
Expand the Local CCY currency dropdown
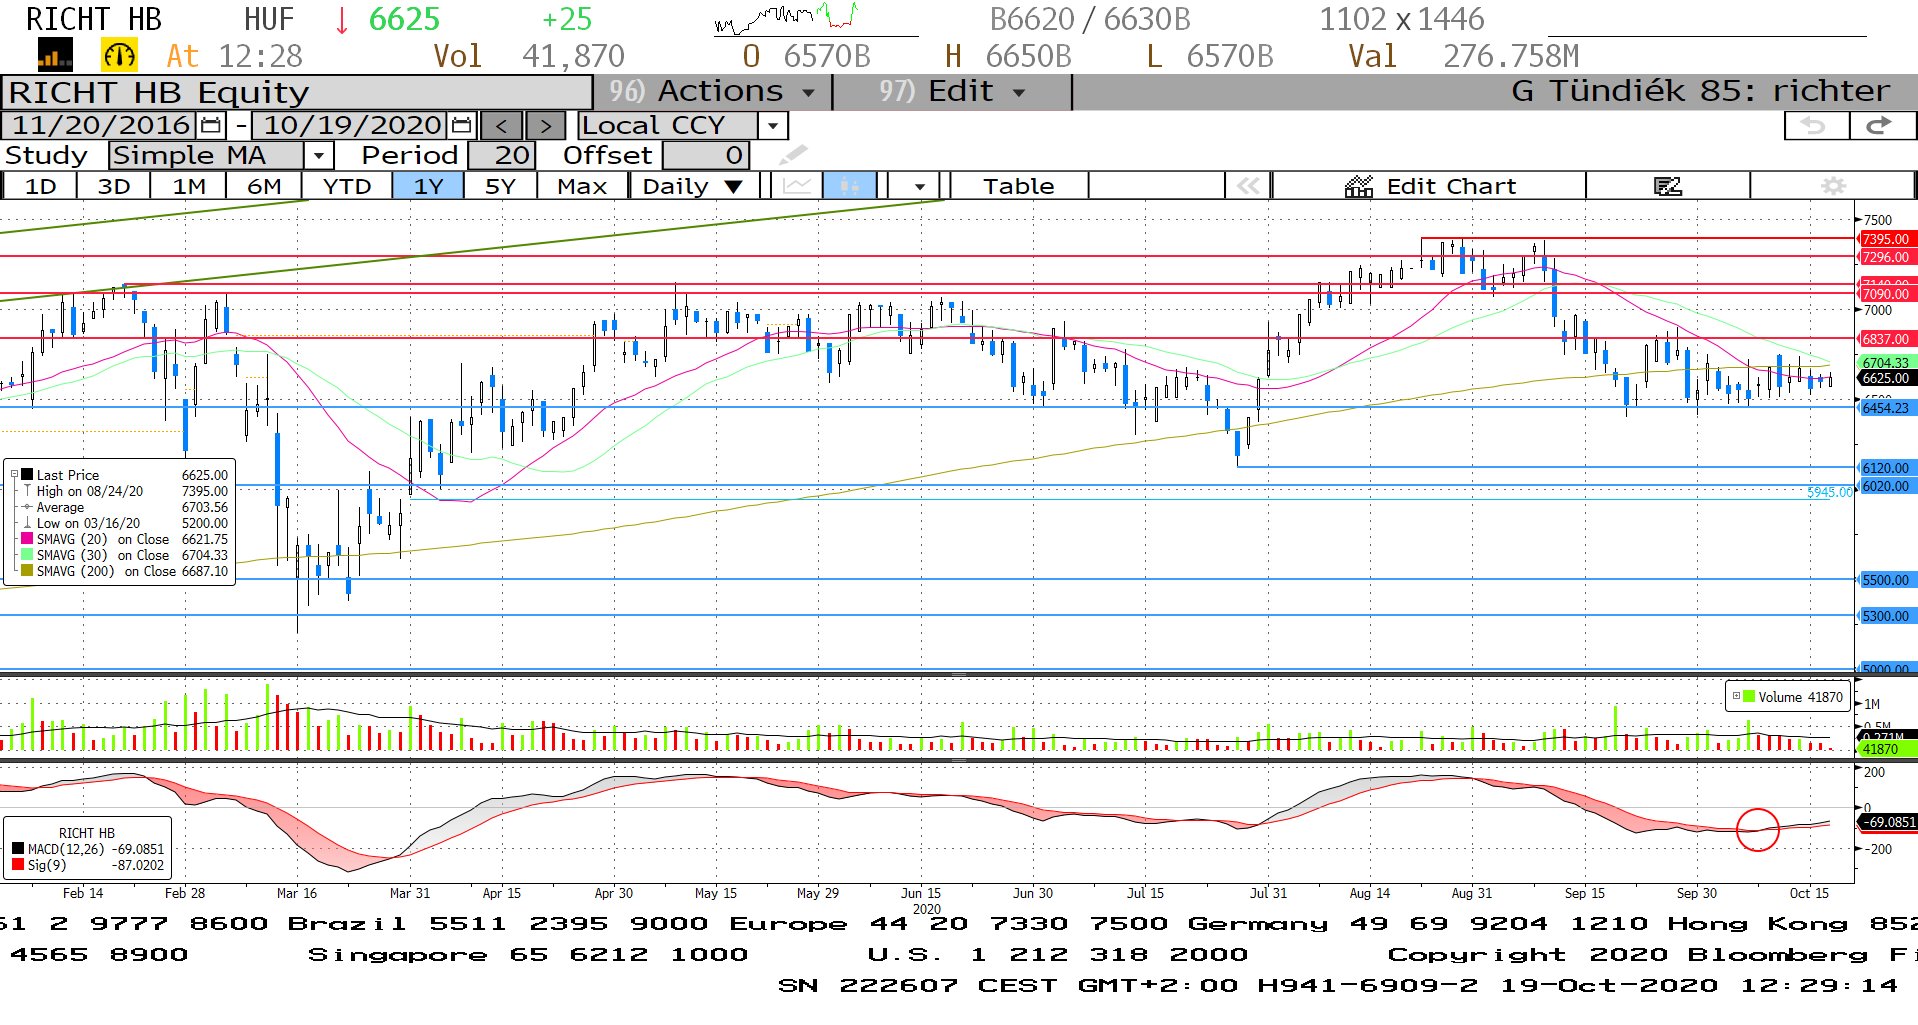pos(772,126)
